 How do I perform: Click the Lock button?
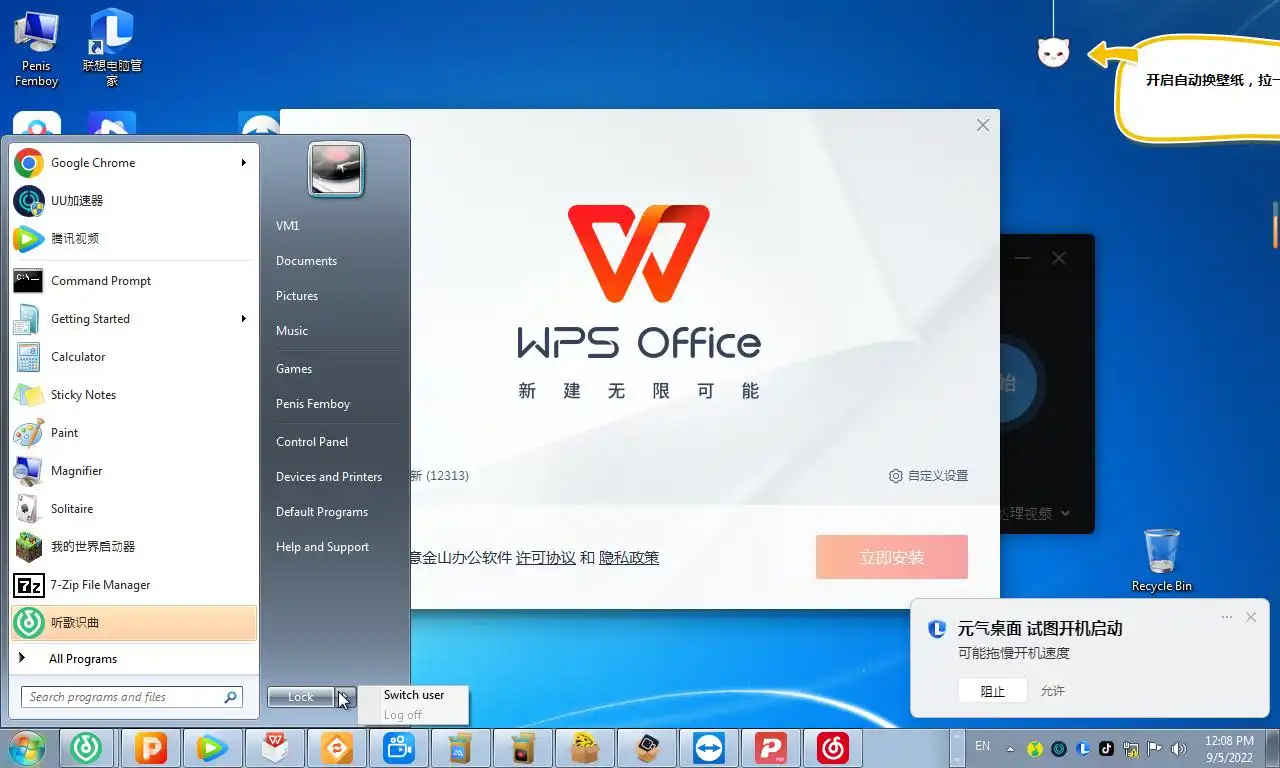coord(301,697)
